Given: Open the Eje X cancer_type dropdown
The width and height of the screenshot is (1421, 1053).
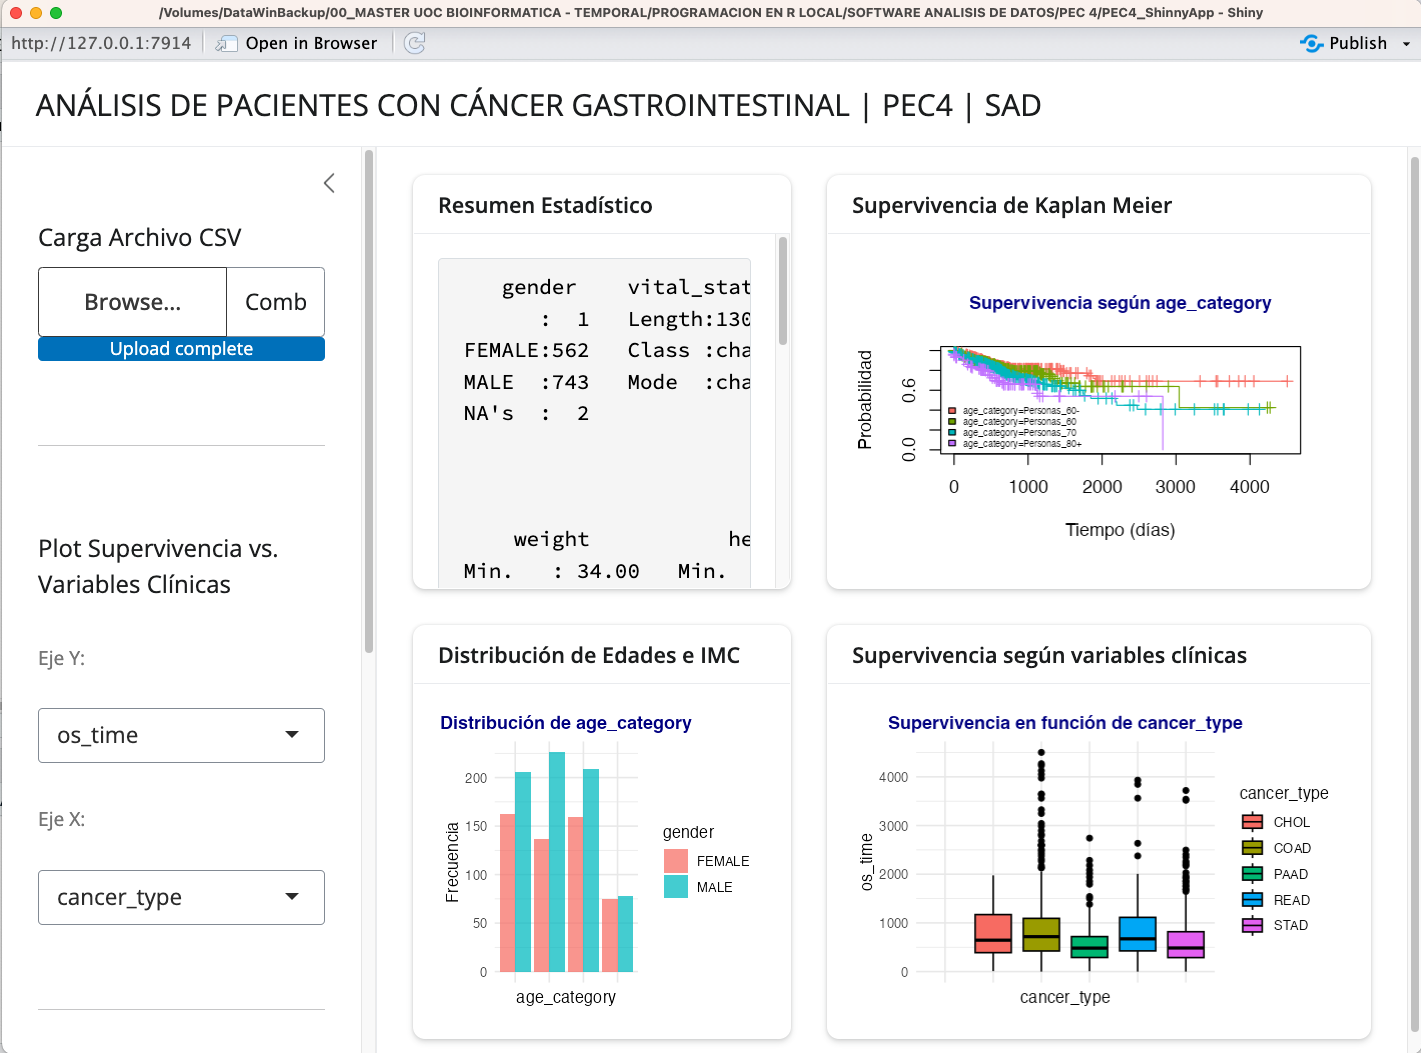Looking at the screenshot, I should click(181, 897).
